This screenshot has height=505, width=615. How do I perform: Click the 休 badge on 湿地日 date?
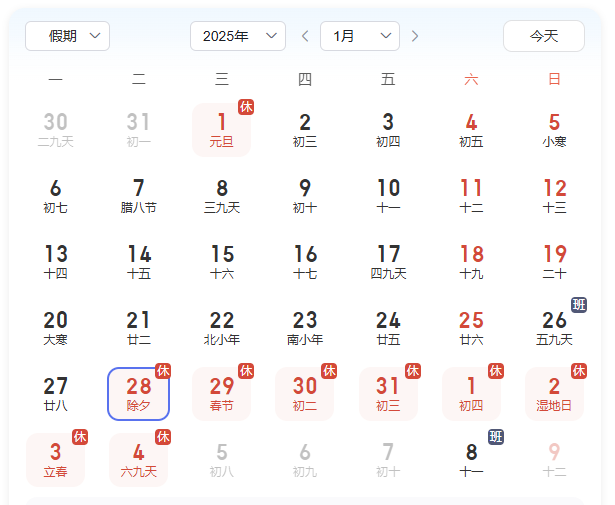(579, 371)
